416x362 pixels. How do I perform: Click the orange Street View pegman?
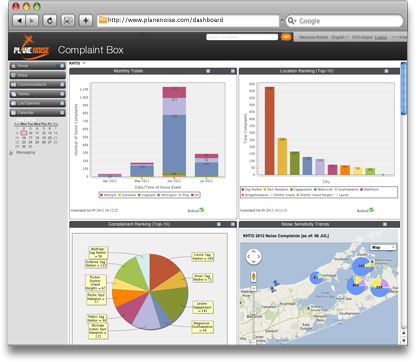[x=254, y=277]
